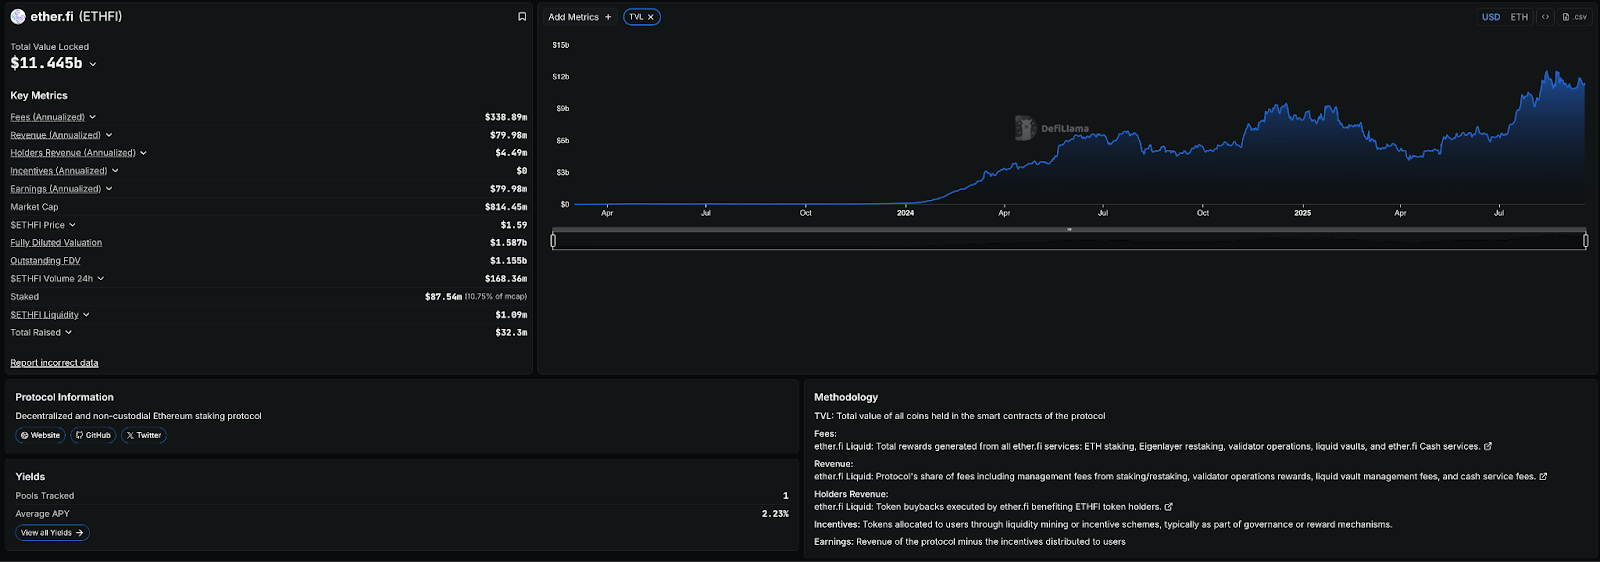
Task: Switch chart denomination to ETH
Action: [1519, 17]
